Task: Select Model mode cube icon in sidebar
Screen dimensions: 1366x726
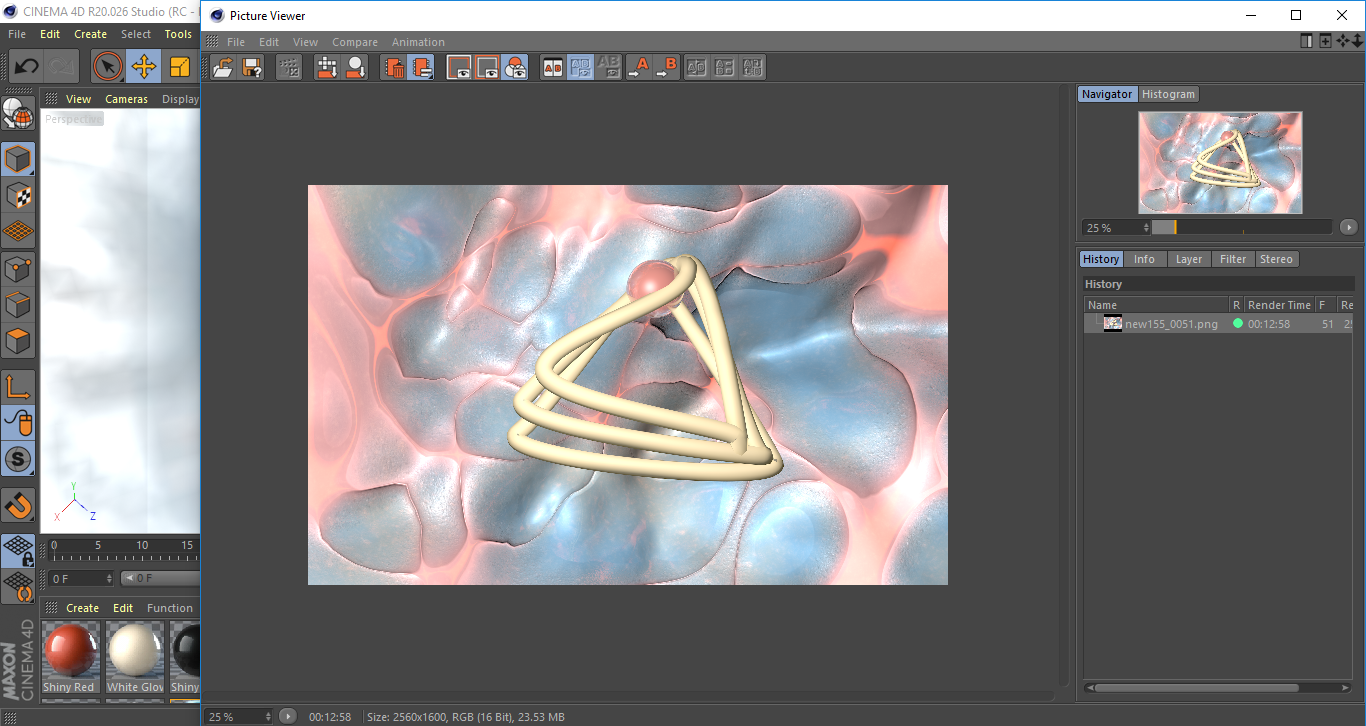Action: pyautogui.click(x=18, y=159)
